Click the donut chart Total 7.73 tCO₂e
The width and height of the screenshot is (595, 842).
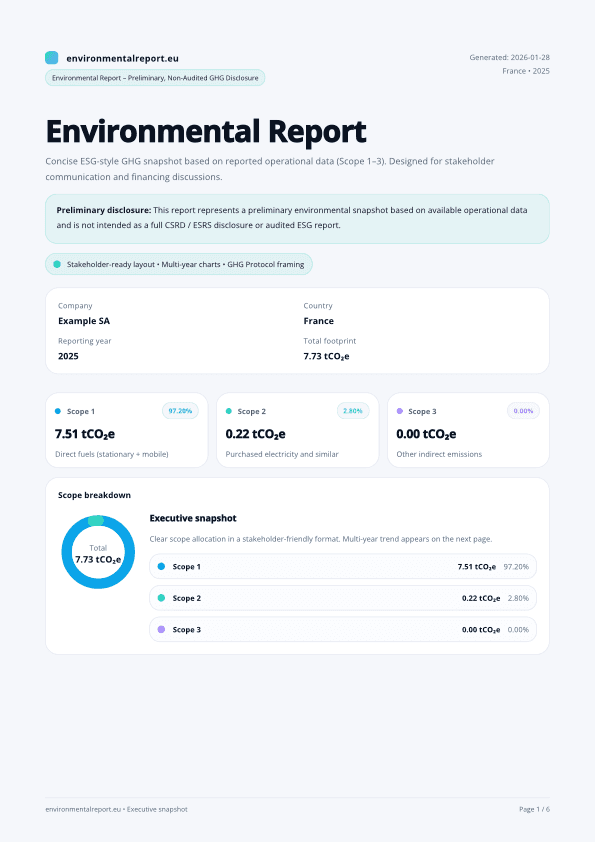coord(98,552)
